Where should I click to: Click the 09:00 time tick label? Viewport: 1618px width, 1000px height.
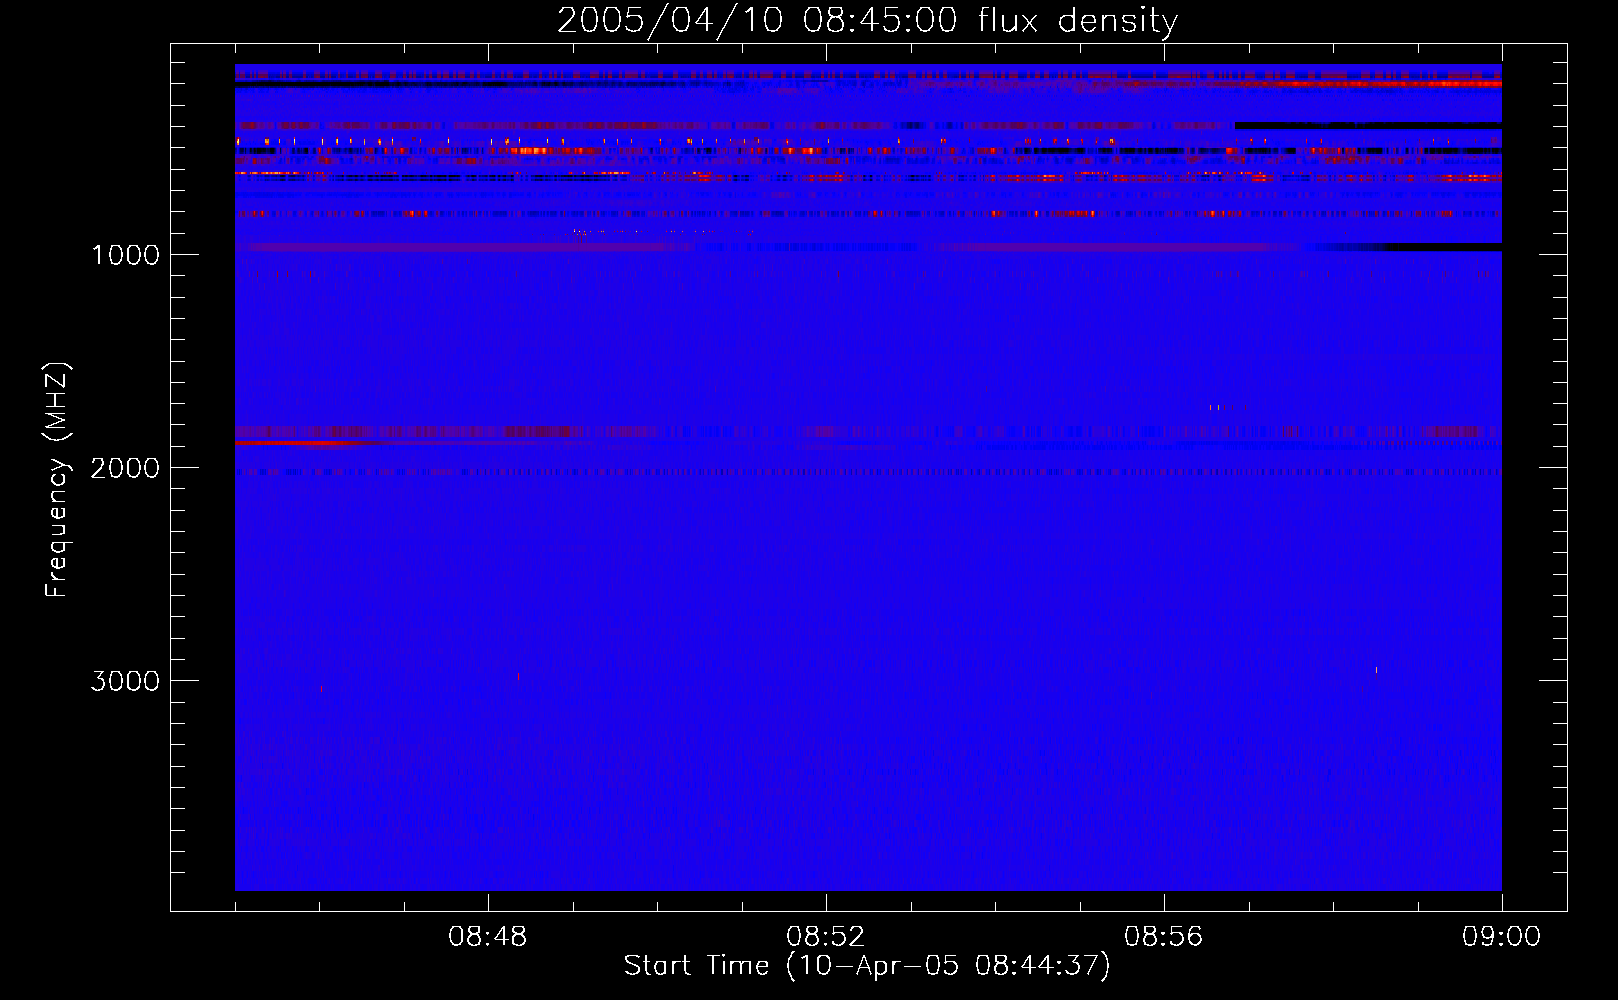(1502, 937)
